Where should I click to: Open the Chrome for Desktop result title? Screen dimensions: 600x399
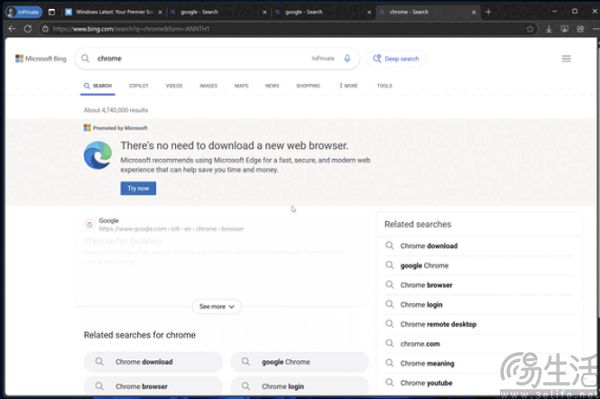coord(123,241)
